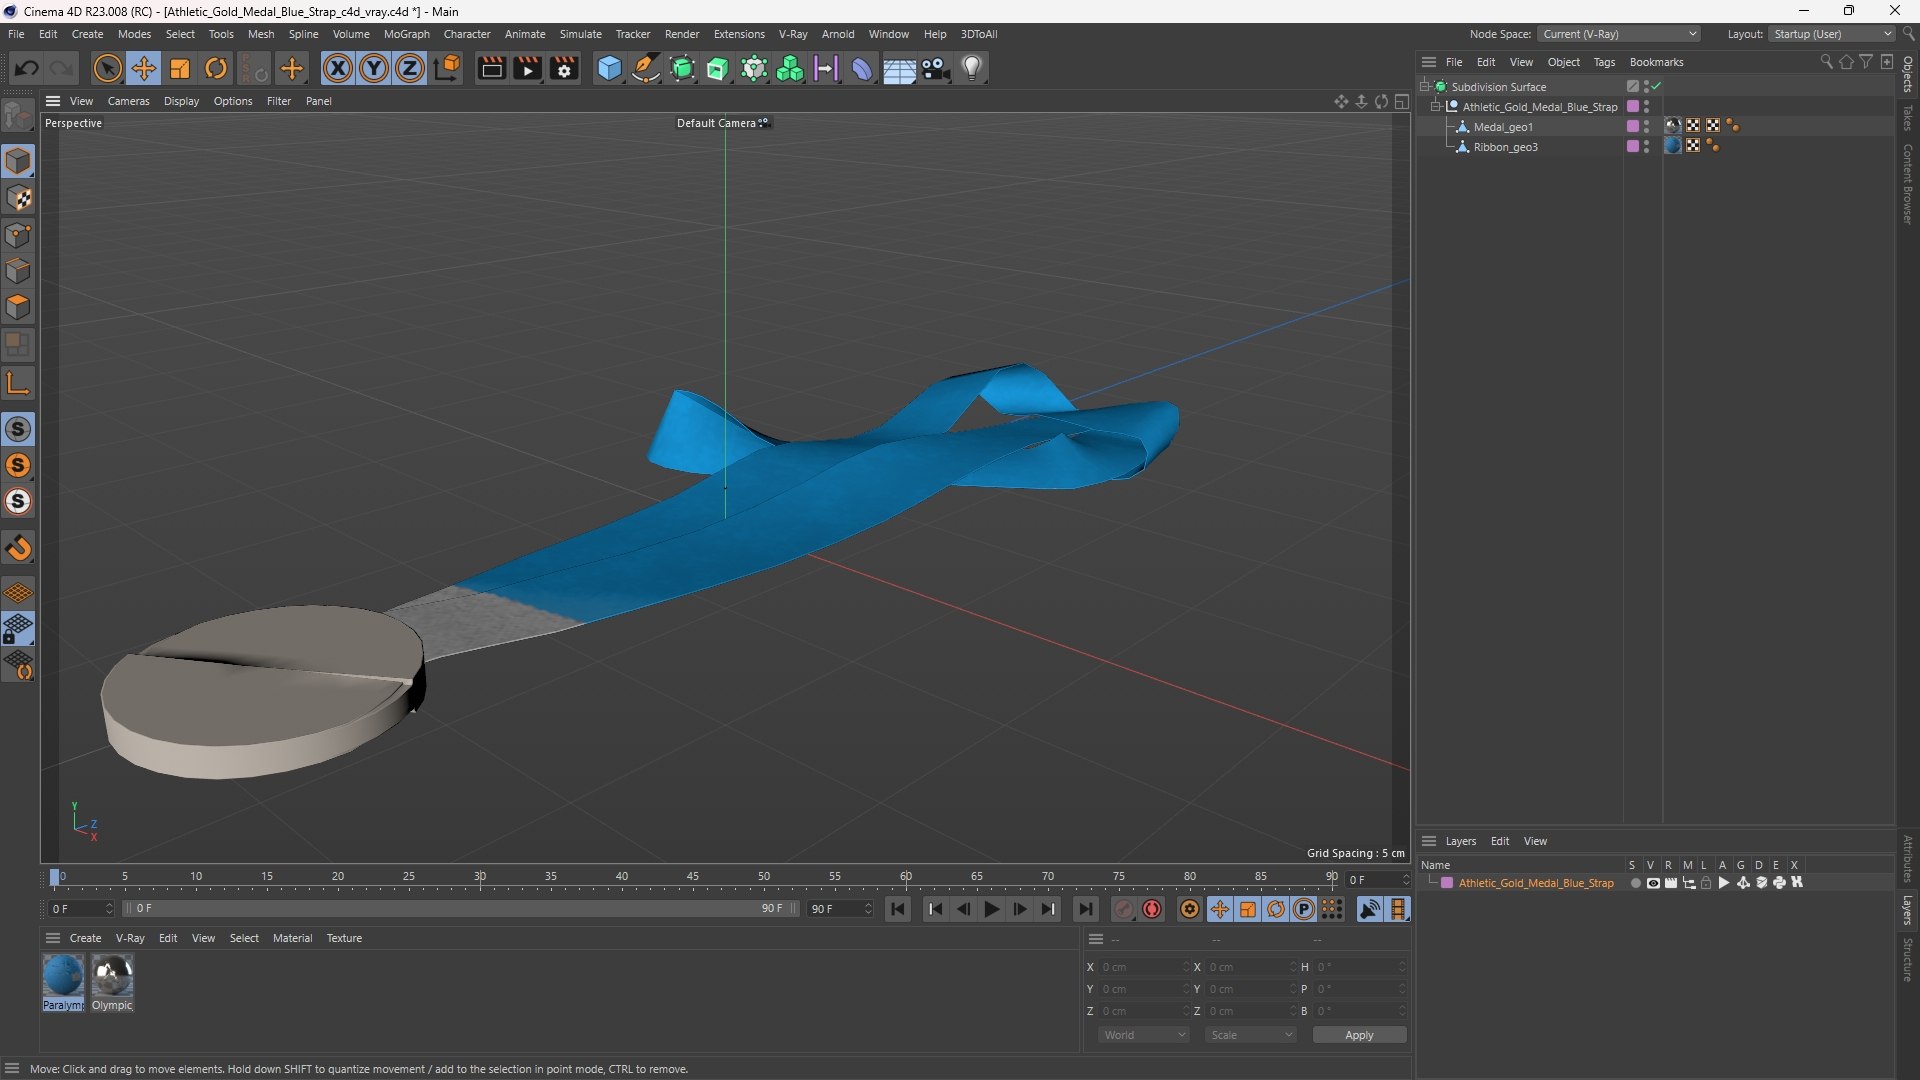Viewport: 1920px width, 1080px height.
Task: Click the Undo arrow icon
Action: [27, 68]
